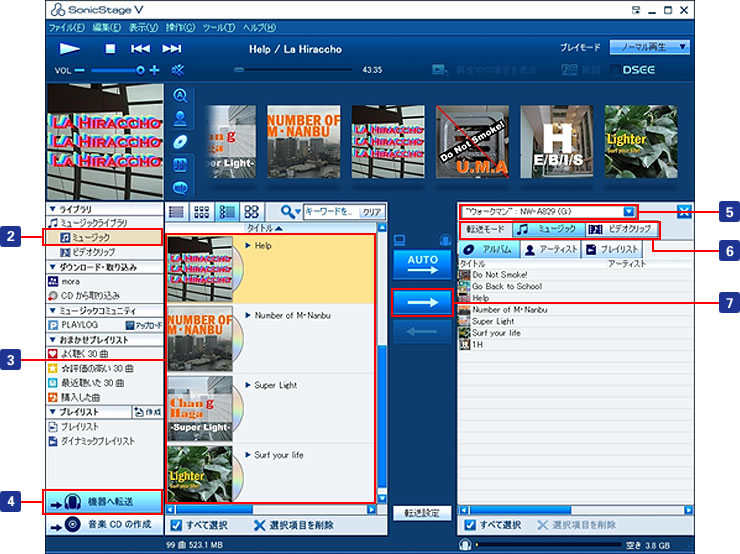740x554 pixels.
Task: Skip to the previous track
Action: tap(140, 49)
